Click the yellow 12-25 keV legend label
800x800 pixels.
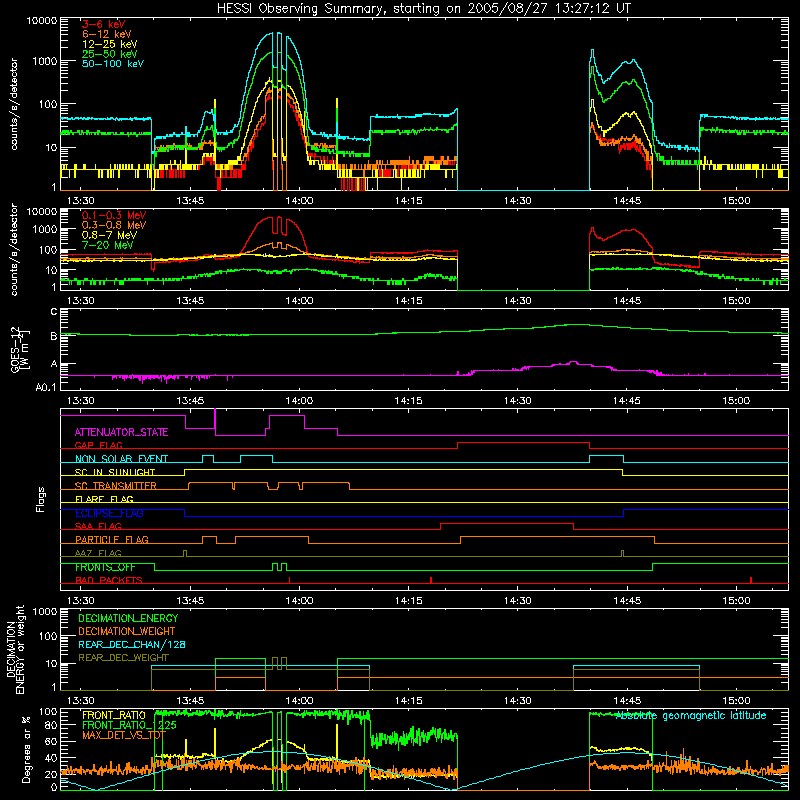click(109, 44)
